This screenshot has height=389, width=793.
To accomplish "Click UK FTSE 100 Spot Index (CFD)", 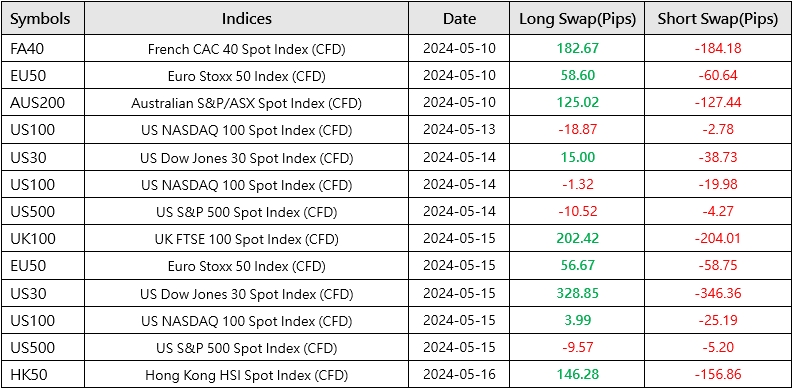I will (247, 239).
